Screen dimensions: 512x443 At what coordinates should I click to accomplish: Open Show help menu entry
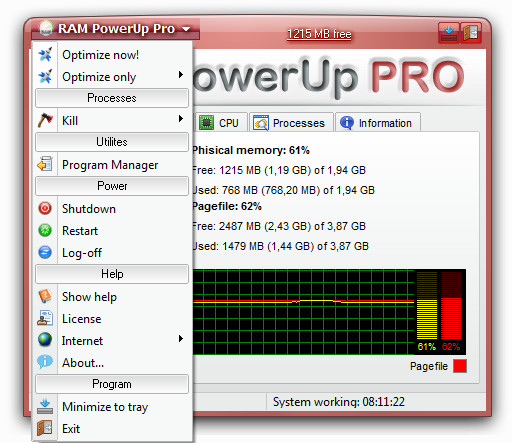(112, 296)
